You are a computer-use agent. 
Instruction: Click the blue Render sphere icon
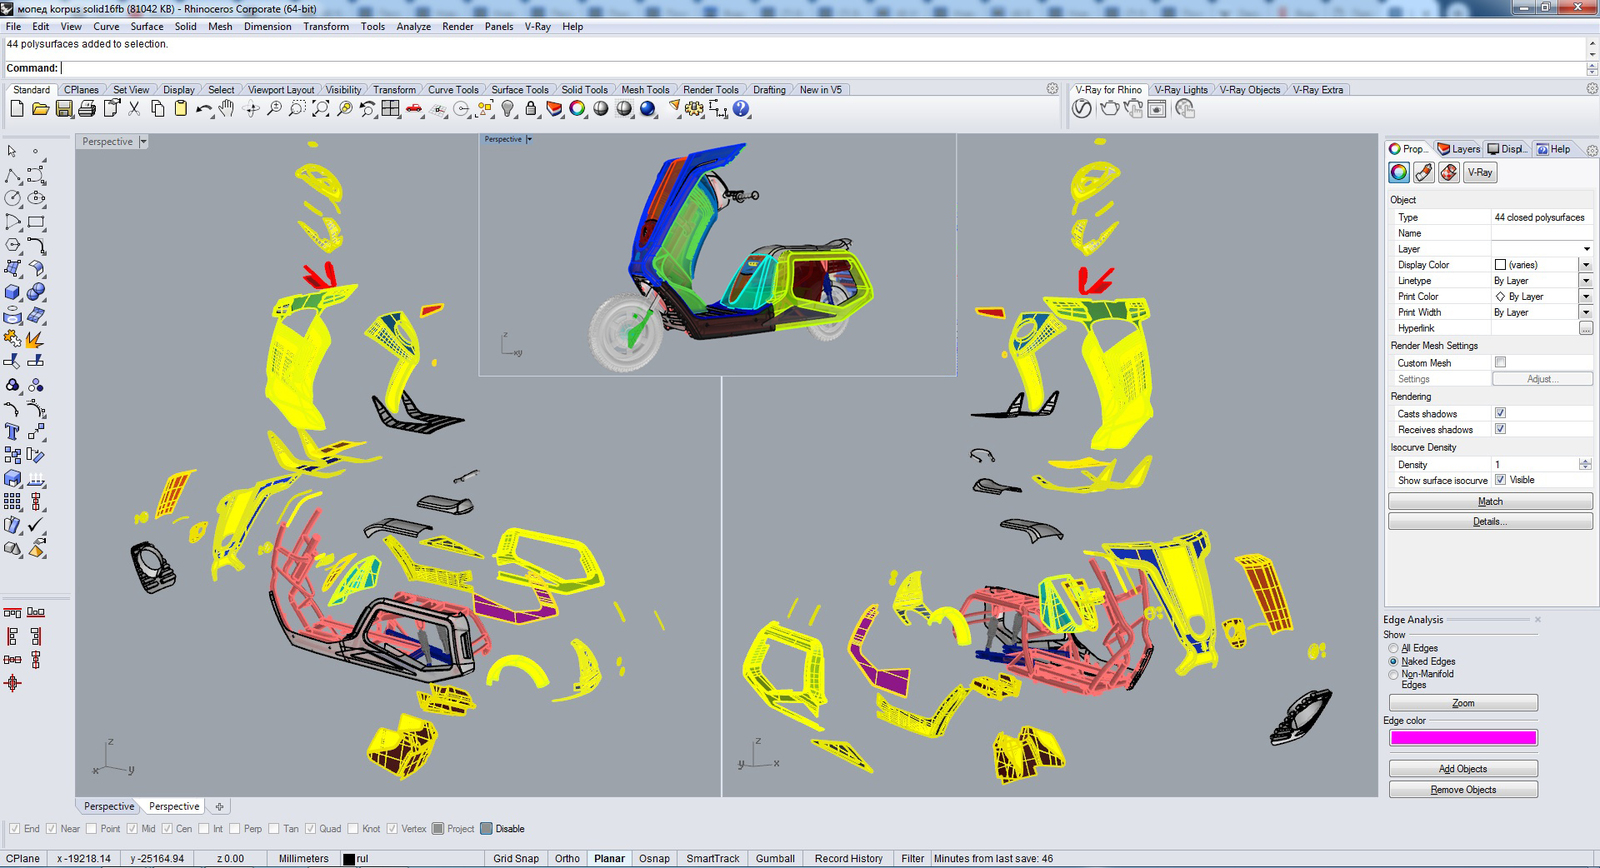click(648, 109)
